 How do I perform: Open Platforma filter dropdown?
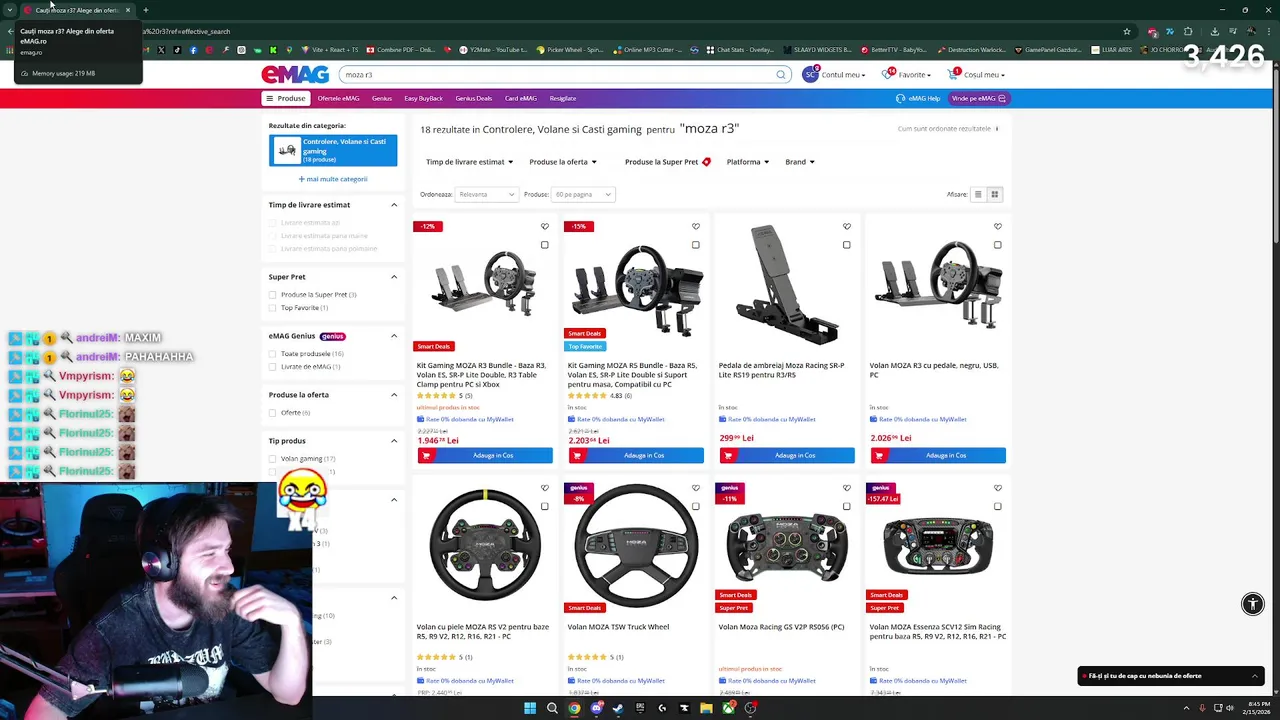coord(749,162)
